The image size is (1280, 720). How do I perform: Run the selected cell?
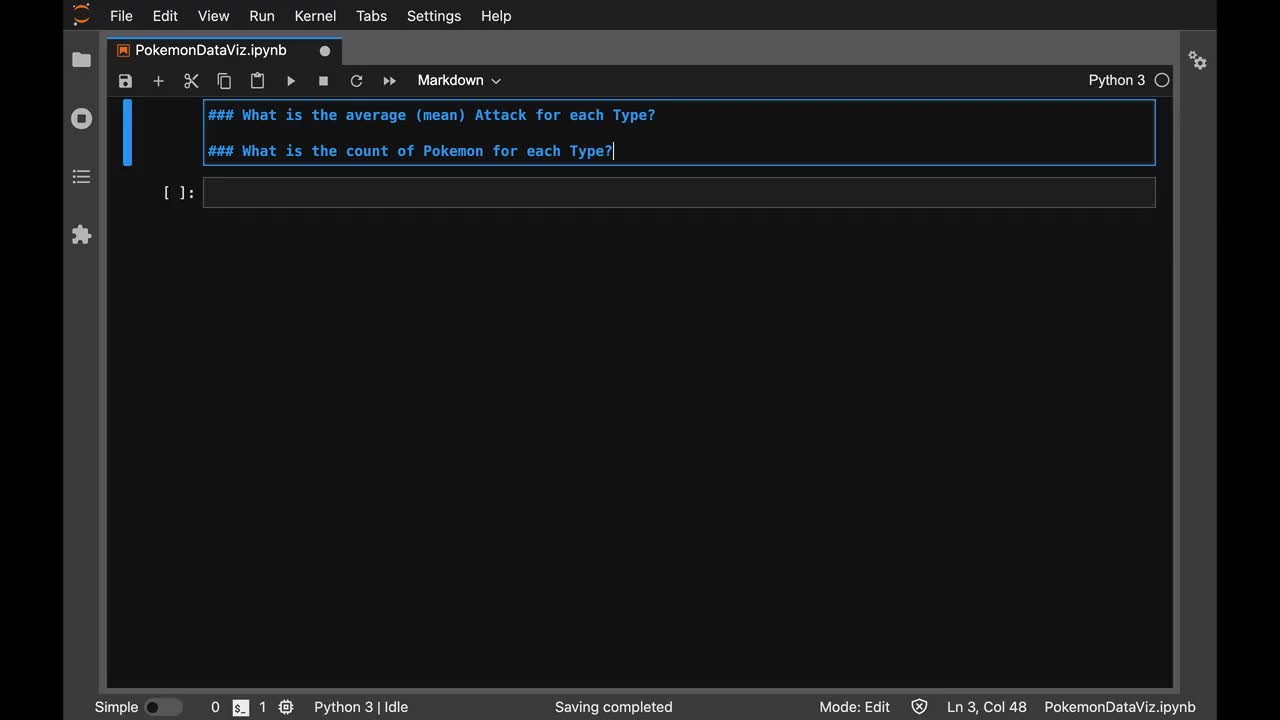(291, 81)
